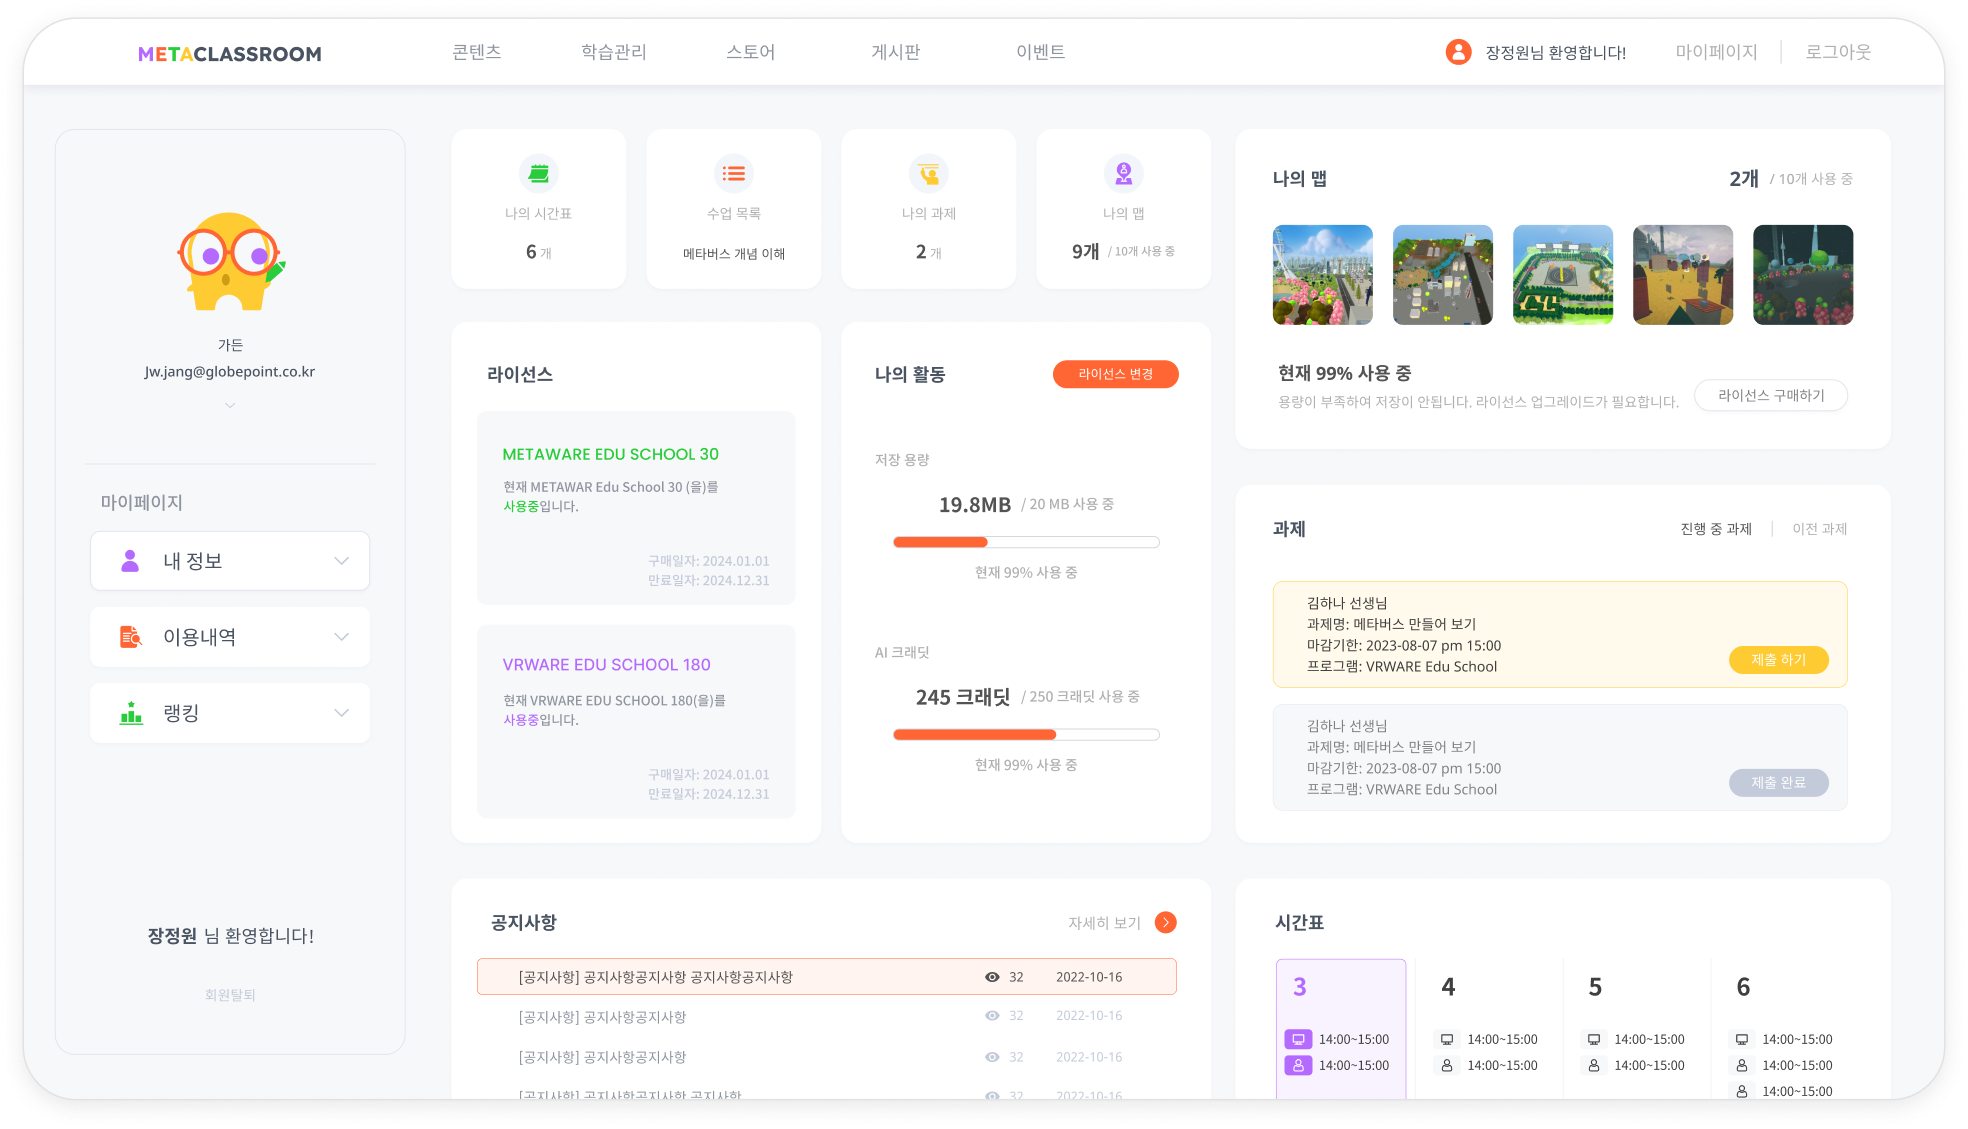The width and height of the screenshot is (1968, 1129).
Task: Switch to 이전 과제 view
Action: (x=1819, y=529)
